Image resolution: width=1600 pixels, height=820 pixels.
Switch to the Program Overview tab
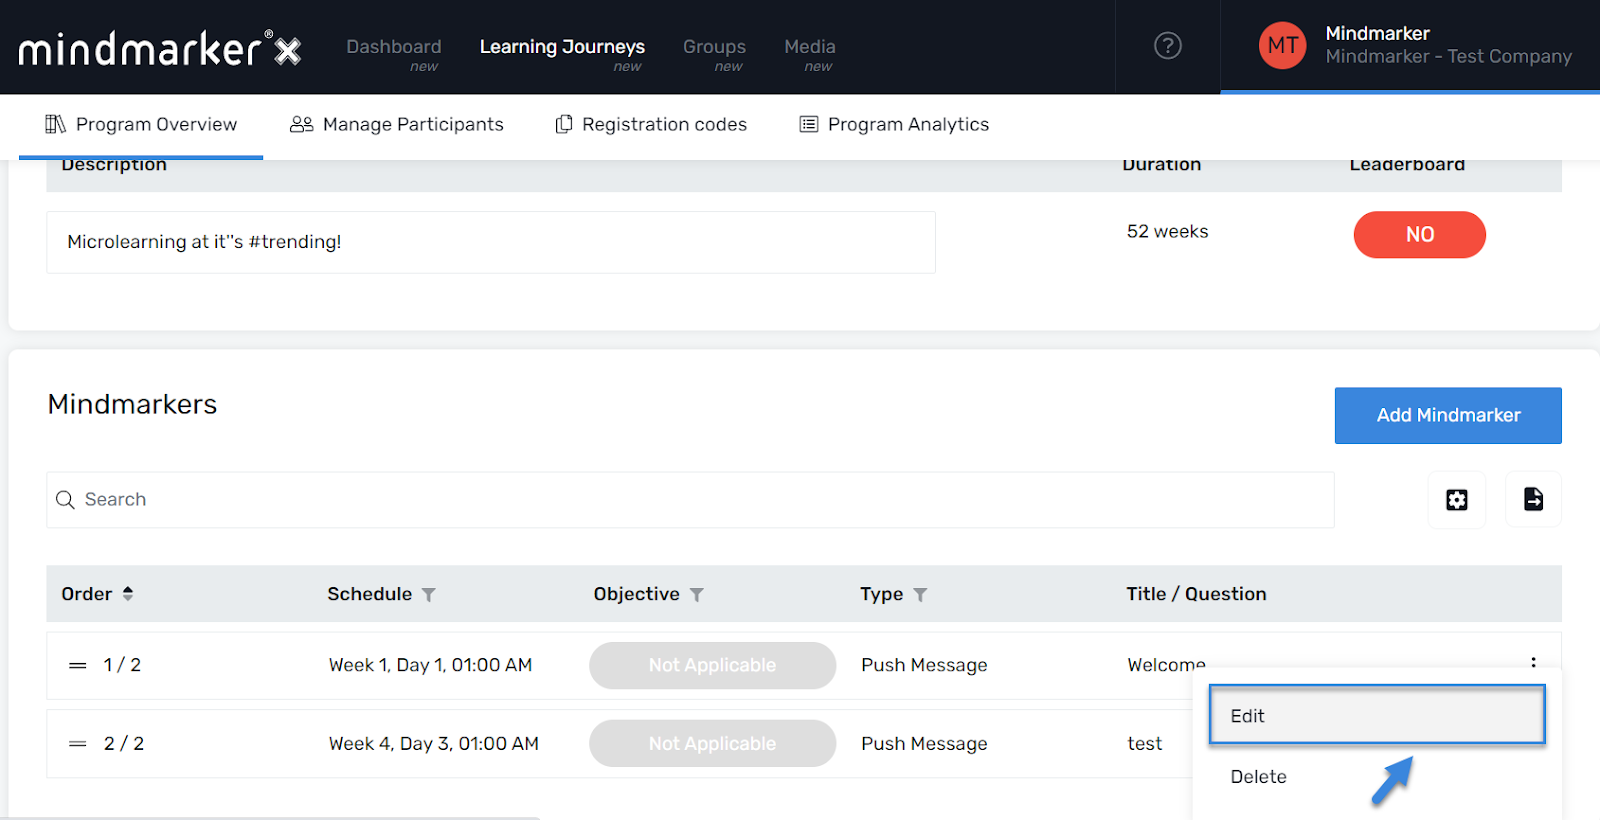pos(141,124)
